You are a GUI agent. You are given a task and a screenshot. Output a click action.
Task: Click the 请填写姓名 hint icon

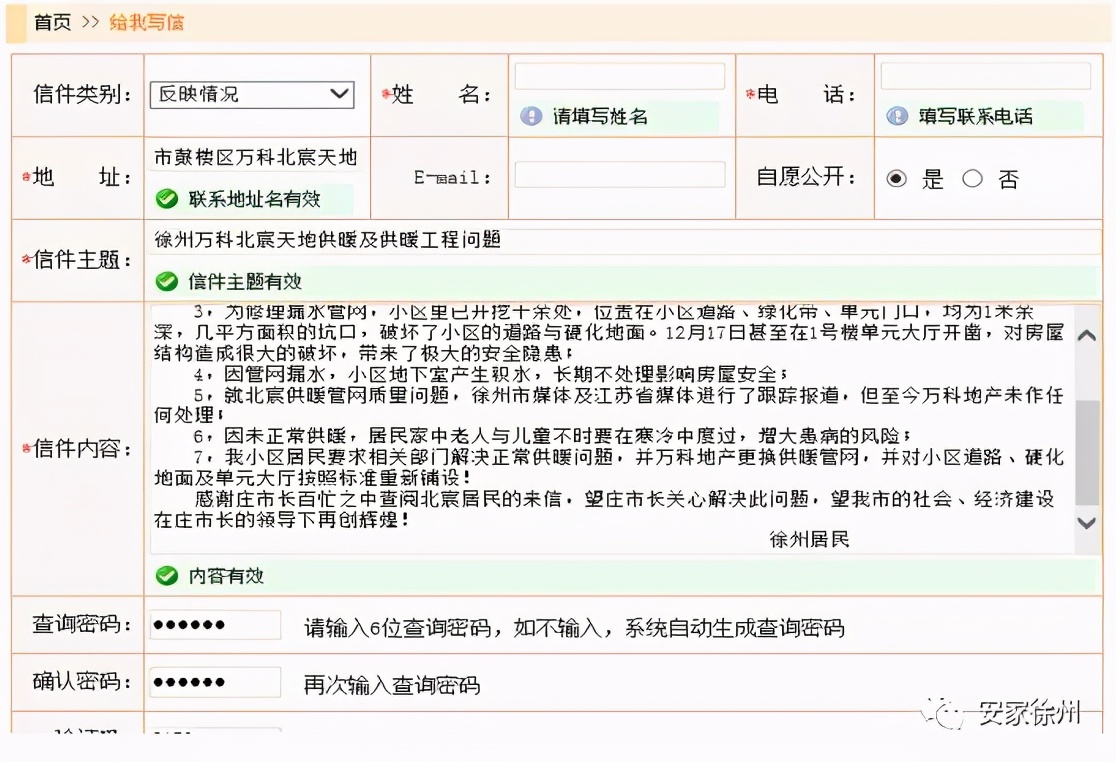531,116
